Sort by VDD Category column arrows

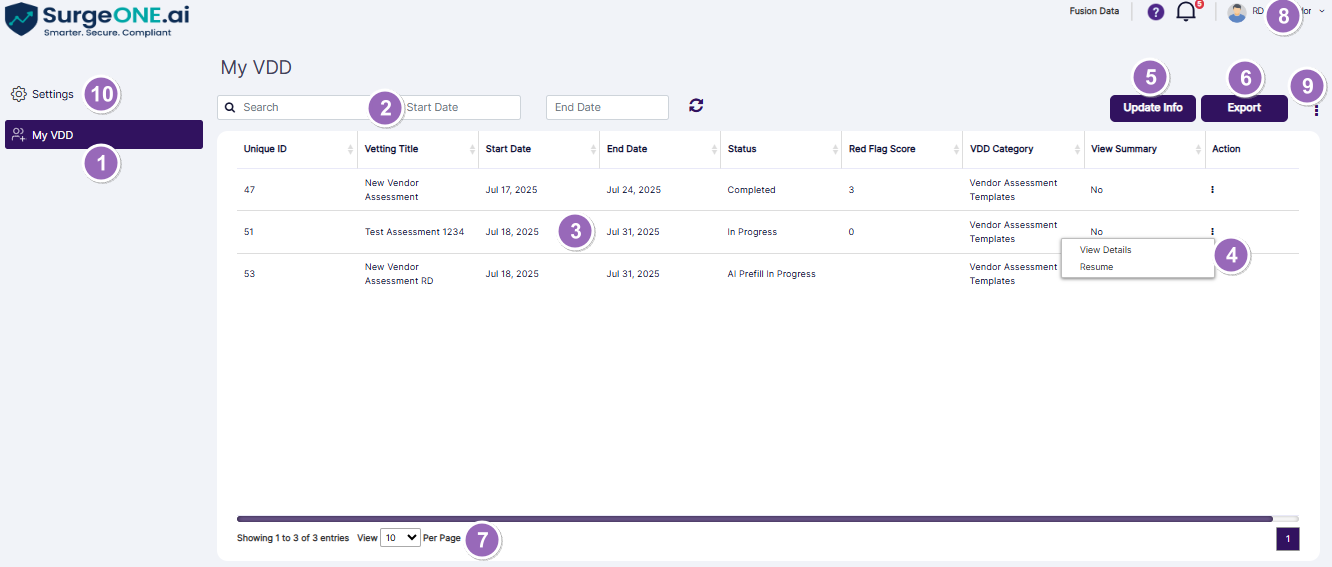tap(1077, 149)
